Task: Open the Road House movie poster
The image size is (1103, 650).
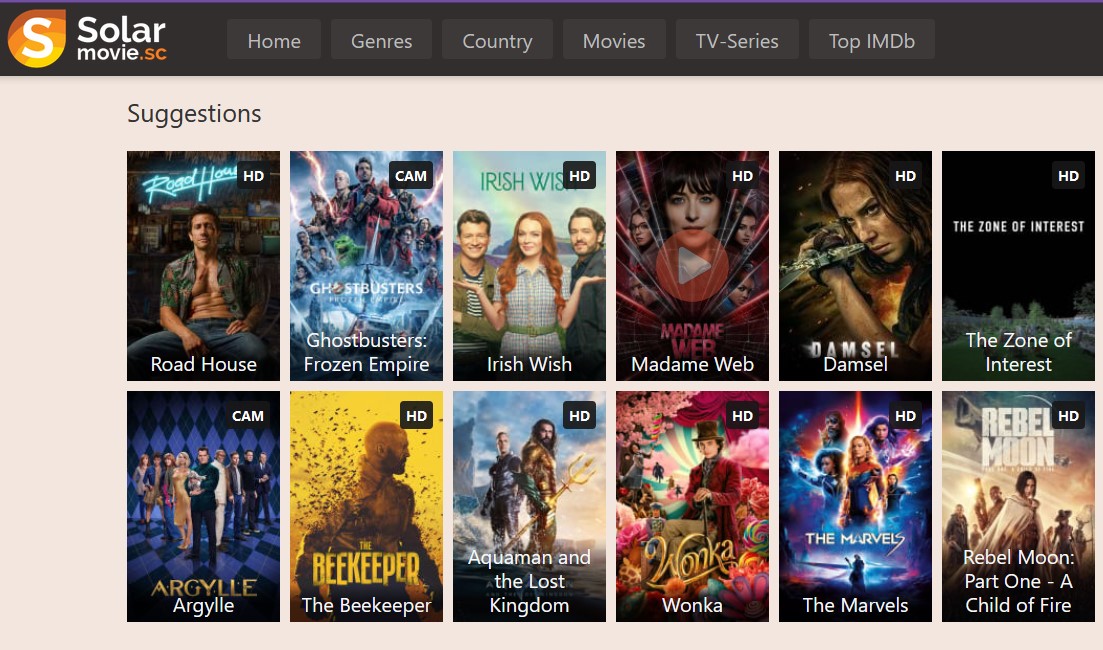Action: pyautogui.click(x=203, y=266)
